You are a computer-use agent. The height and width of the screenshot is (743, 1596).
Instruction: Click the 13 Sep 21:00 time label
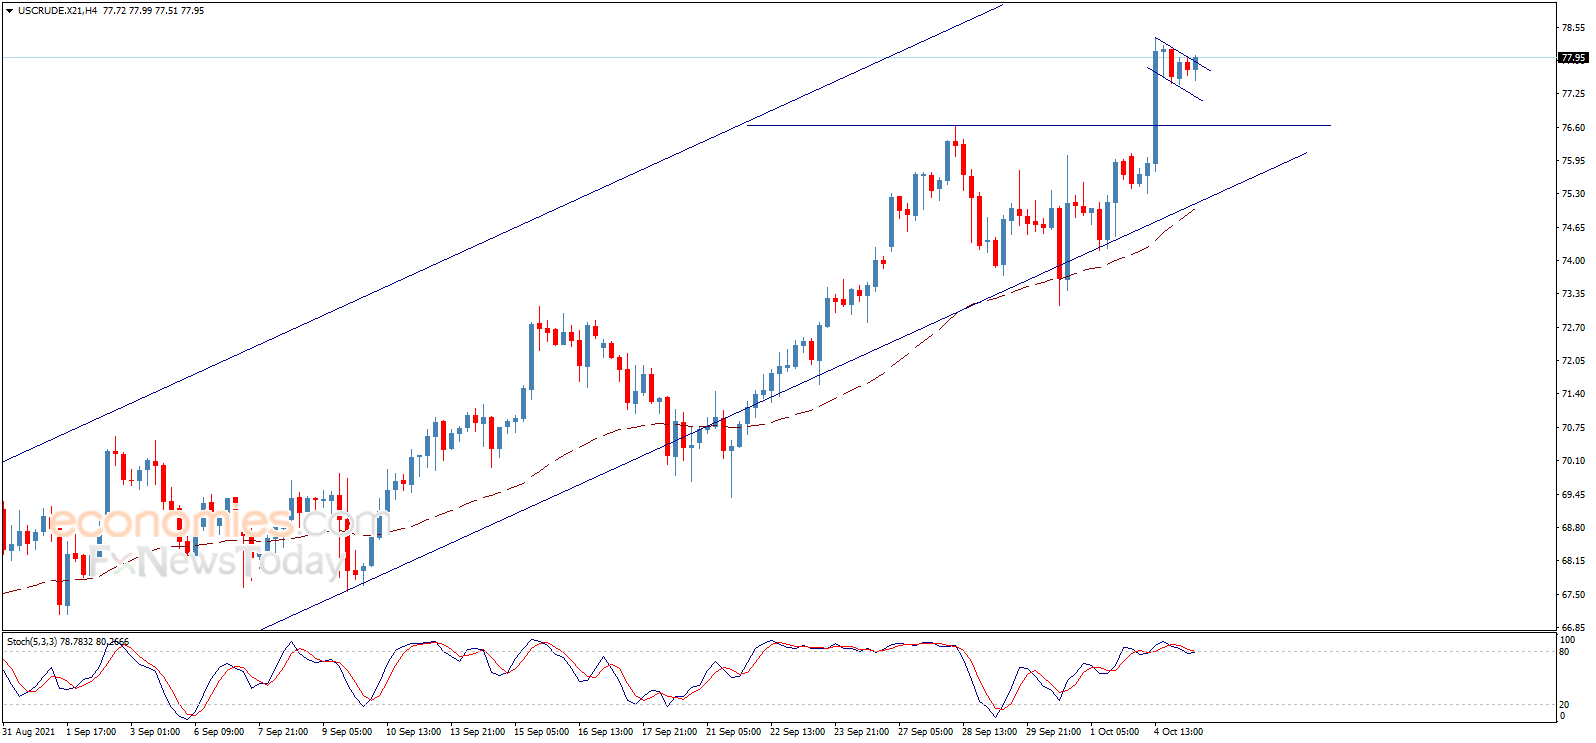[x=477, y=732]
